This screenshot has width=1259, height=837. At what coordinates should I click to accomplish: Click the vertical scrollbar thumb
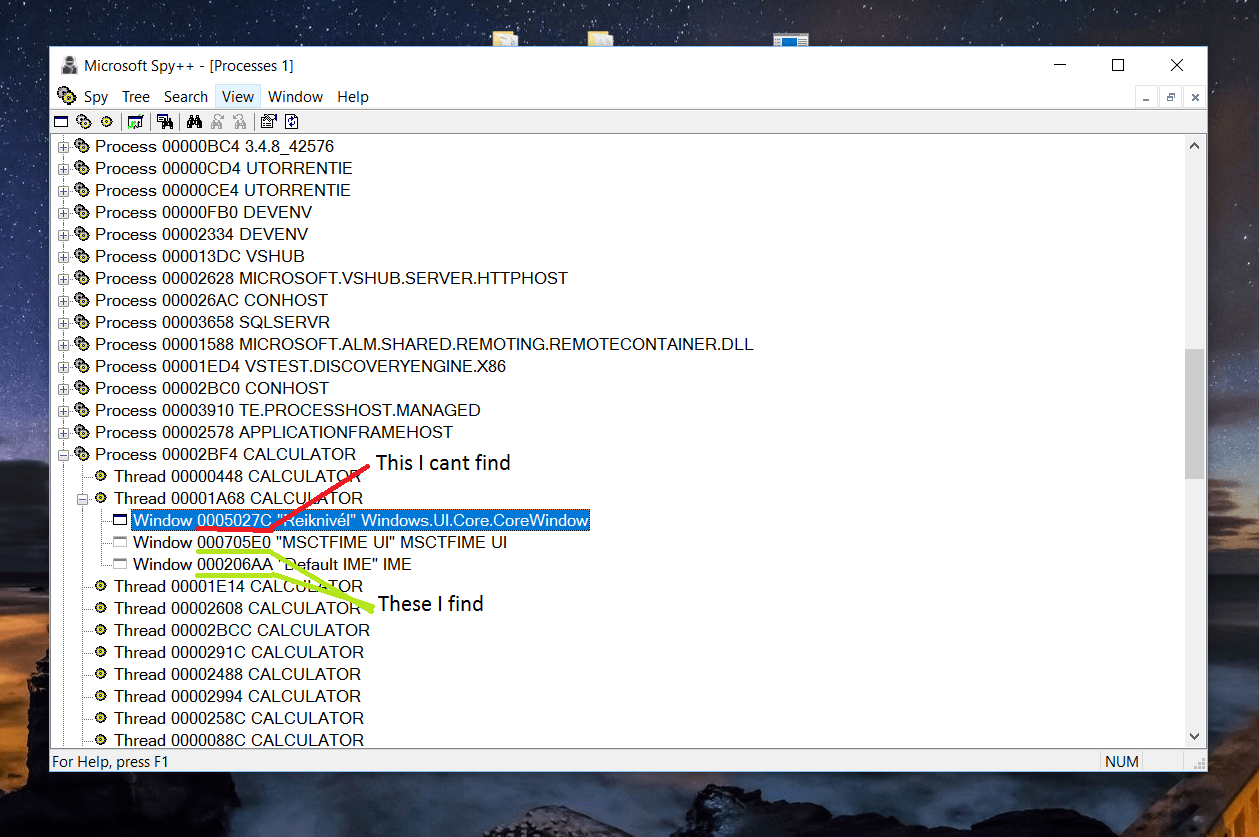click(x=1194, y=413)
